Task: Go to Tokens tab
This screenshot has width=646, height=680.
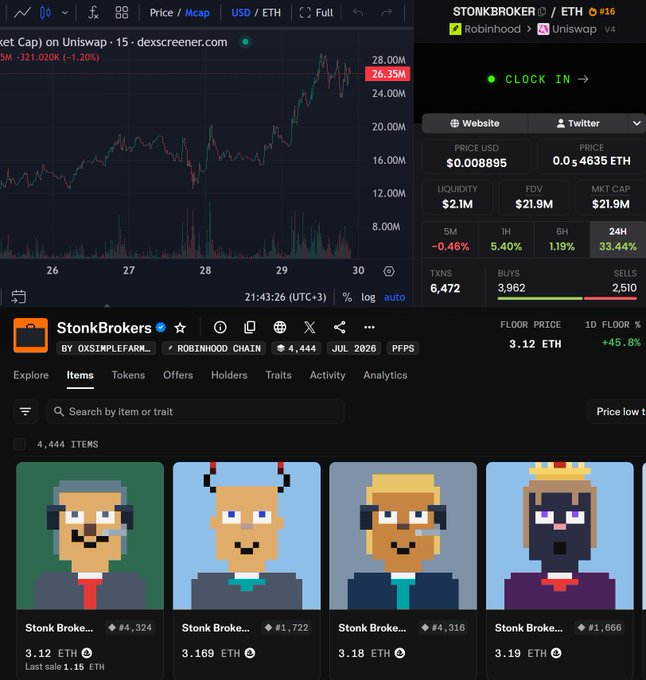Action: pos(128,375)
